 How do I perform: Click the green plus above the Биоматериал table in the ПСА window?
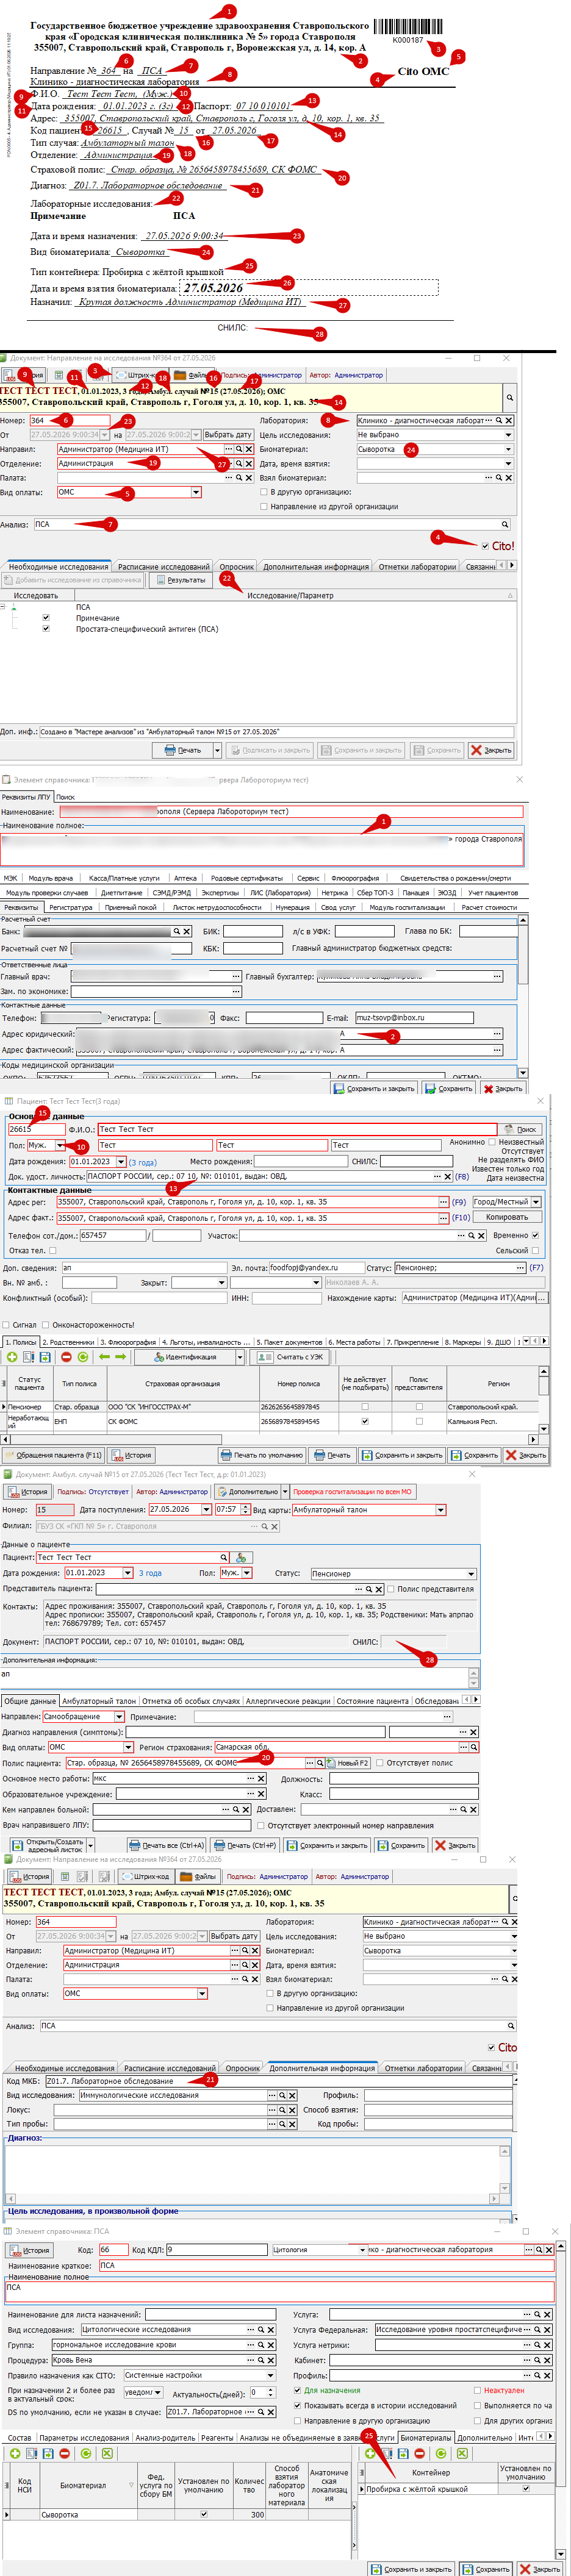(x=14, y=2453)
